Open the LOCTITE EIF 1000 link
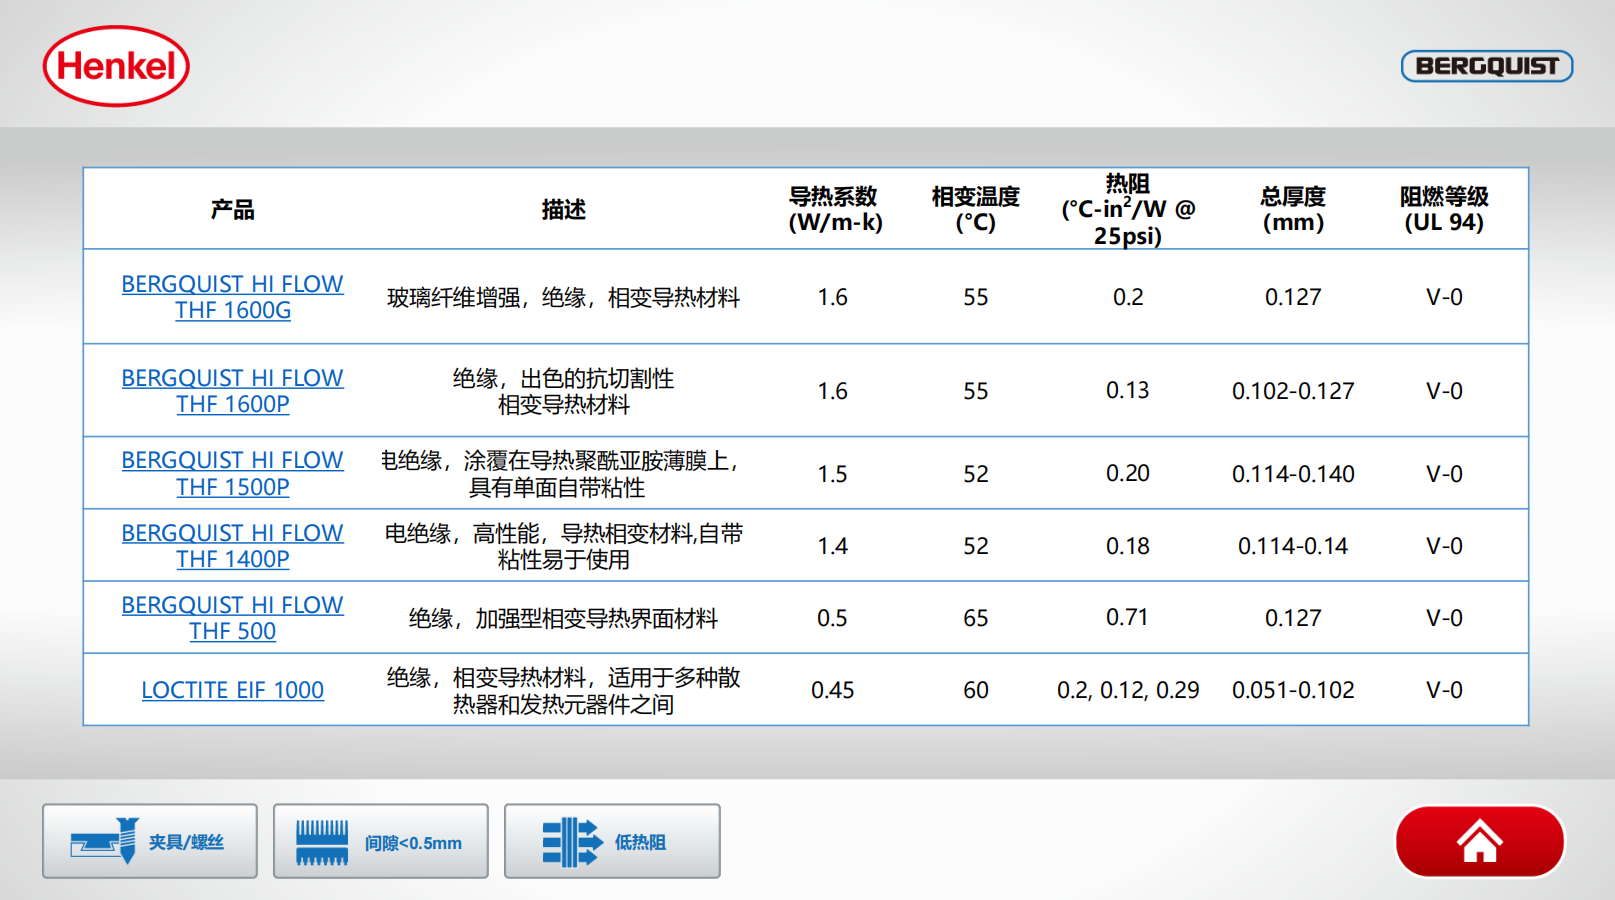Viewport: 1615px width, 900px height. click(x=232, y=690)
